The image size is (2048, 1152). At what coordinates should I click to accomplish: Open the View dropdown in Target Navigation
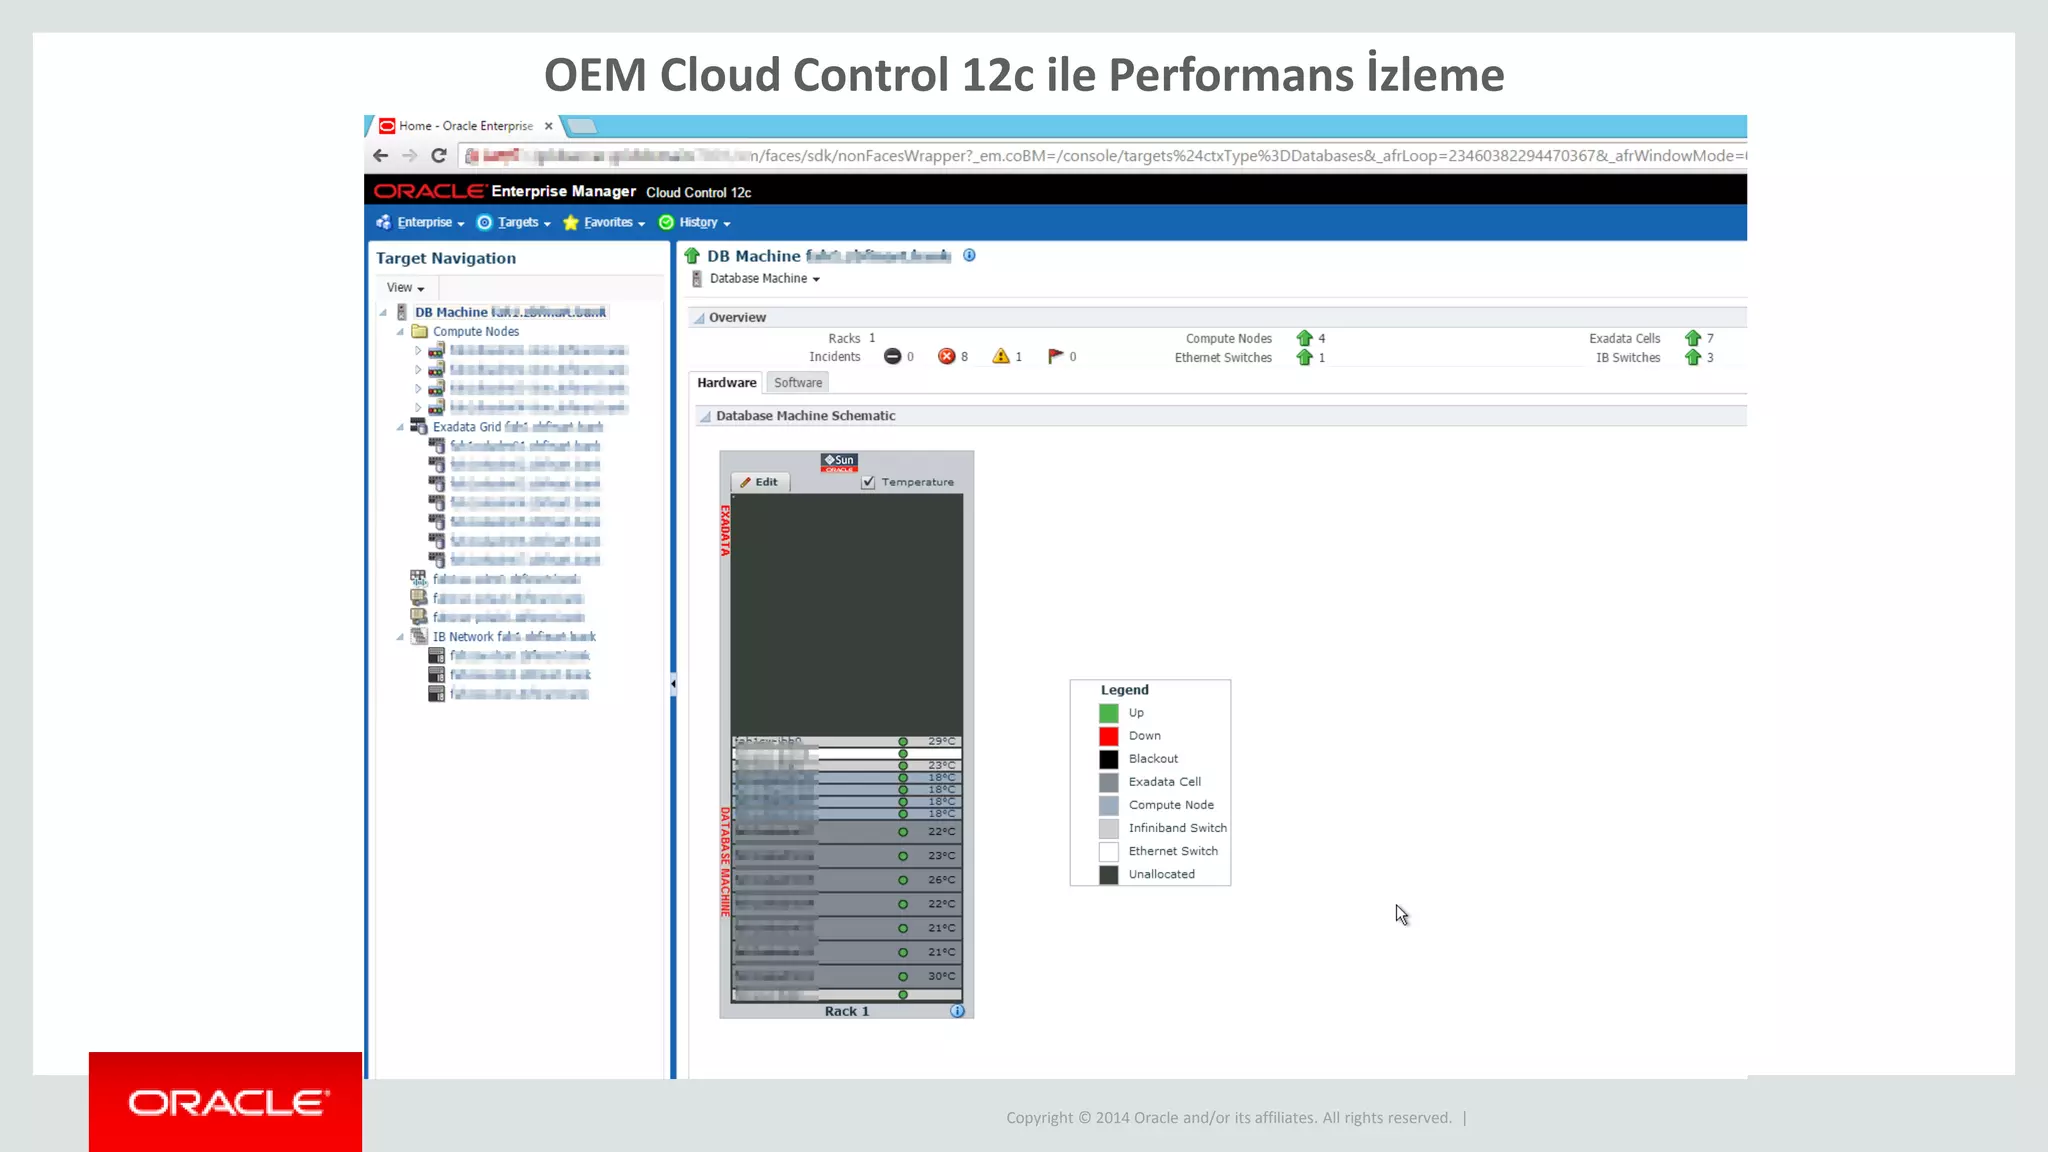tap(405, 287)
